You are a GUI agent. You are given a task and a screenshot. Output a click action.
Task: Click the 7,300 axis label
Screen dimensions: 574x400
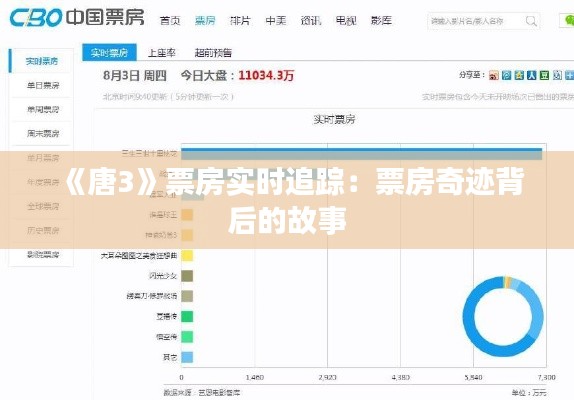pos(546,377)
